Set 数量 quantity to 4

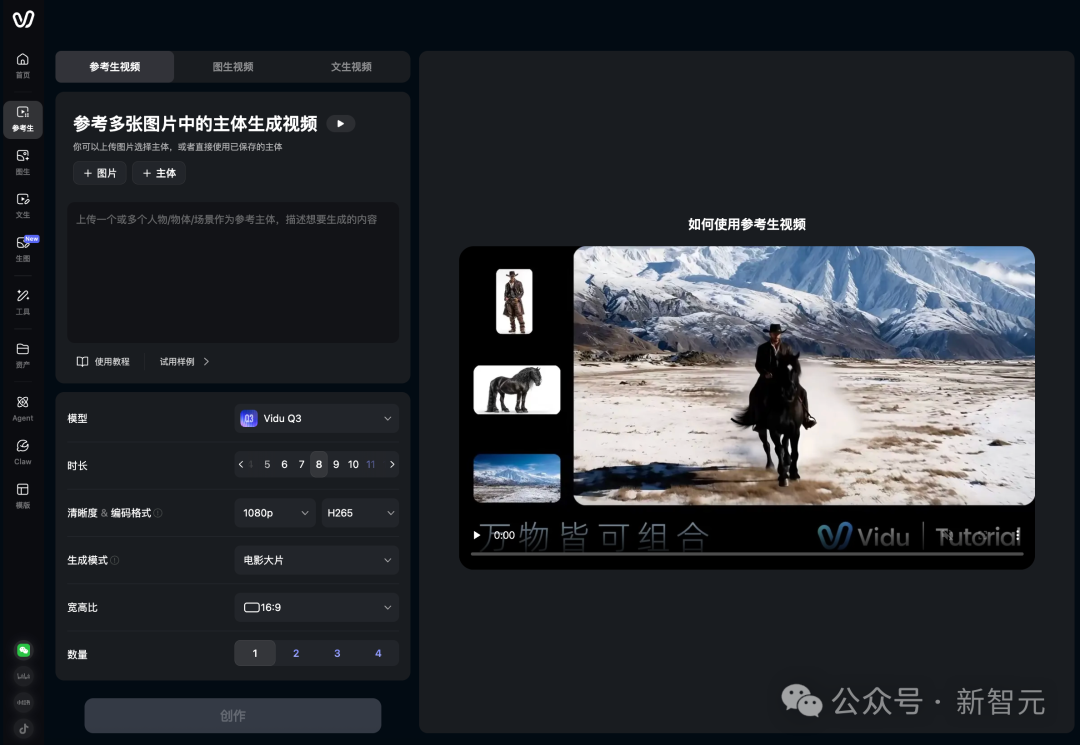pyautogui.click(x=378, y=653)
